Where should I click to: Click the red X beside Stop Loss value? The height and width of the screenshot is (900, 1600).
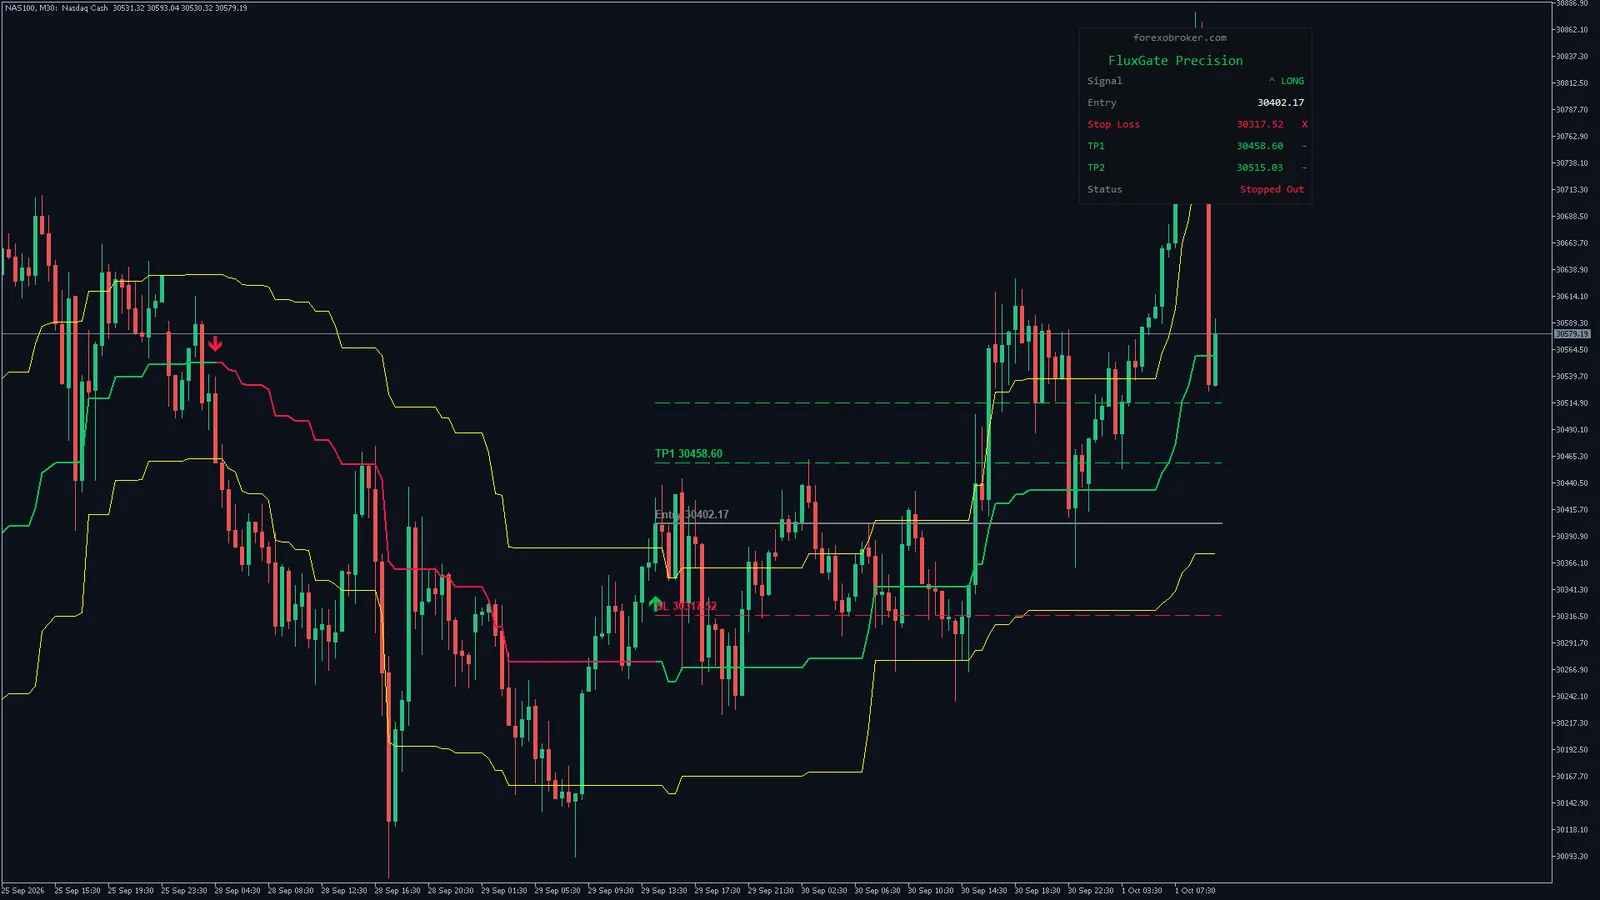tap(1304, 124)
